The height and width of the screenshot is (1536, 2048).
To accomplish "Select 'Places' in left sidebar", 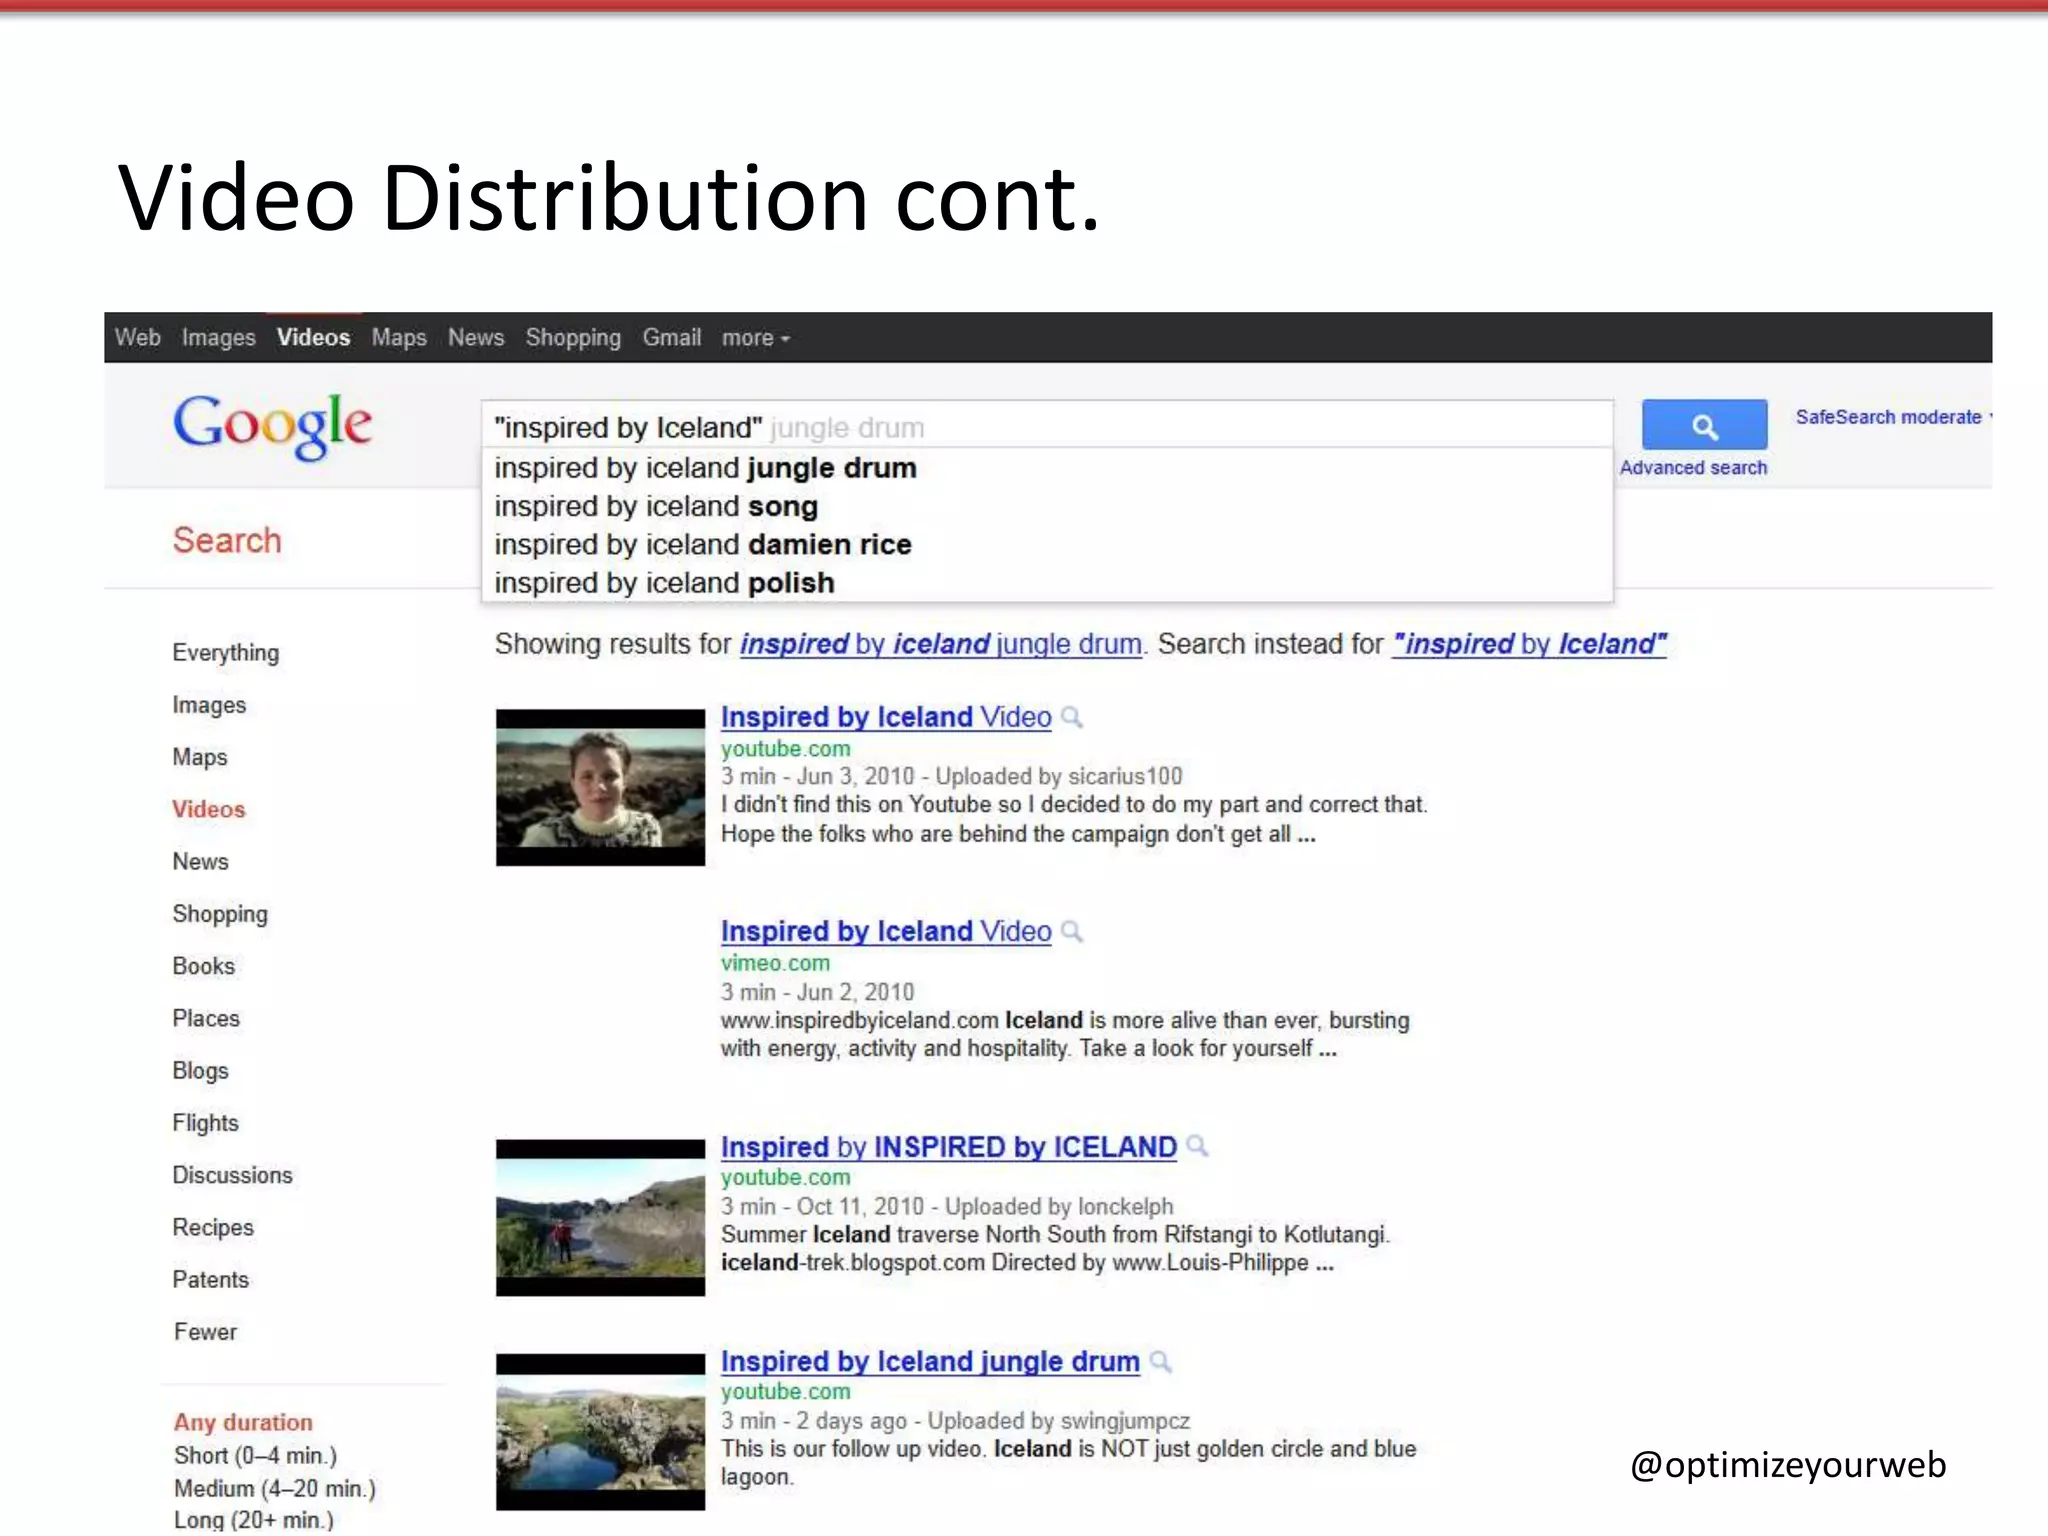I will click(206, 1018).
